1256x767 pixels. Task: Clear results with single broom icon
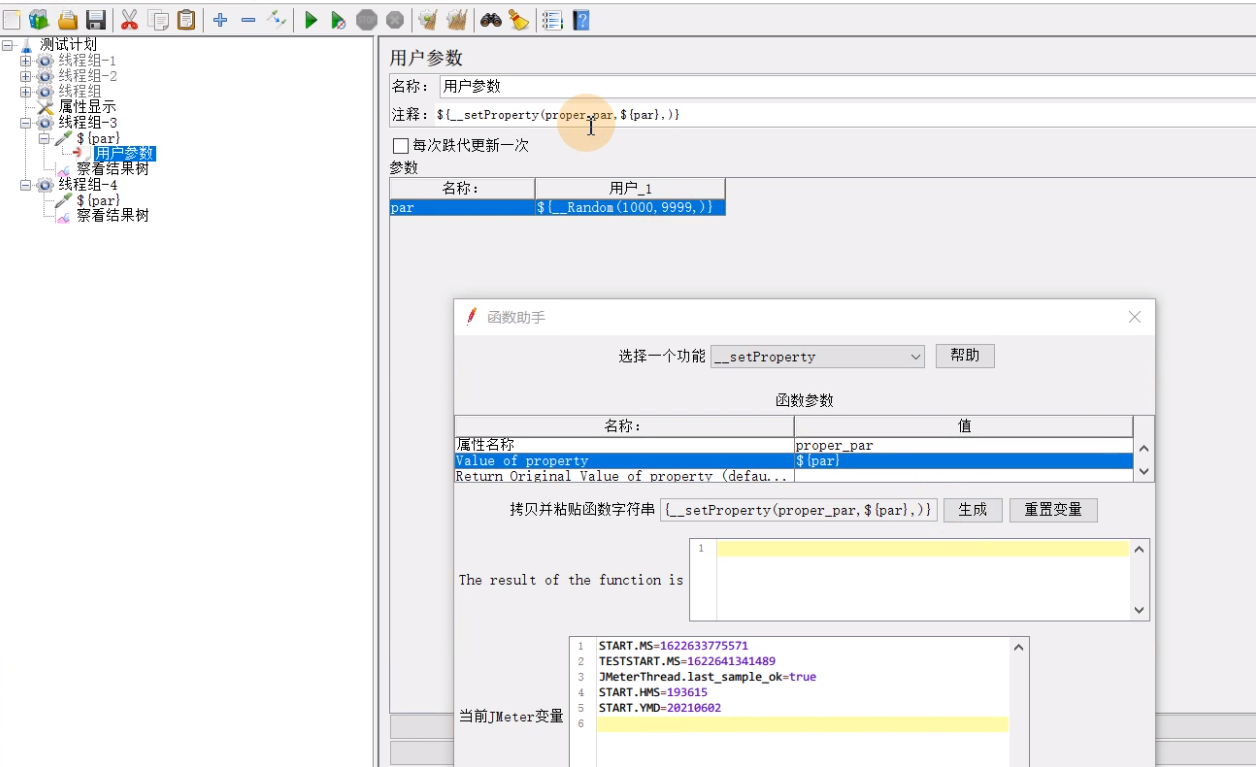428,19
